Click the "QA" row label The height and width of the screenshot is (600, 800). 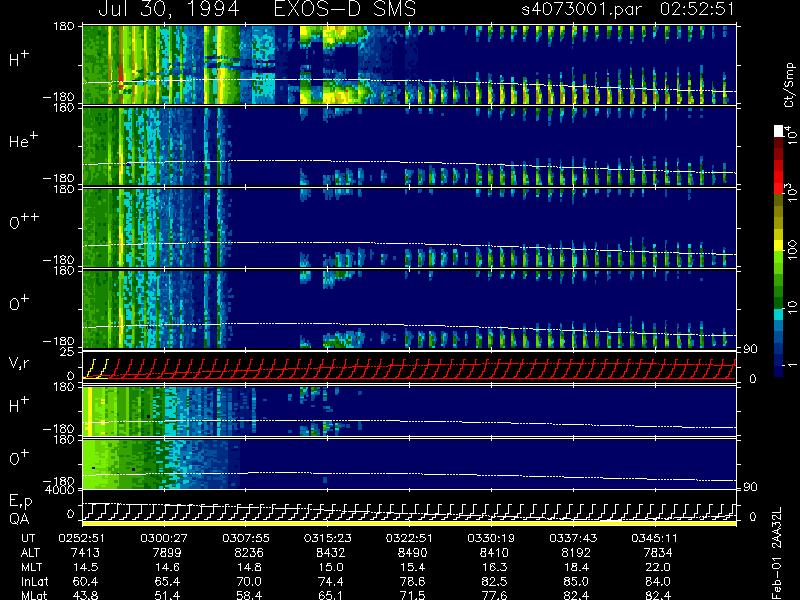click(19, 518)
